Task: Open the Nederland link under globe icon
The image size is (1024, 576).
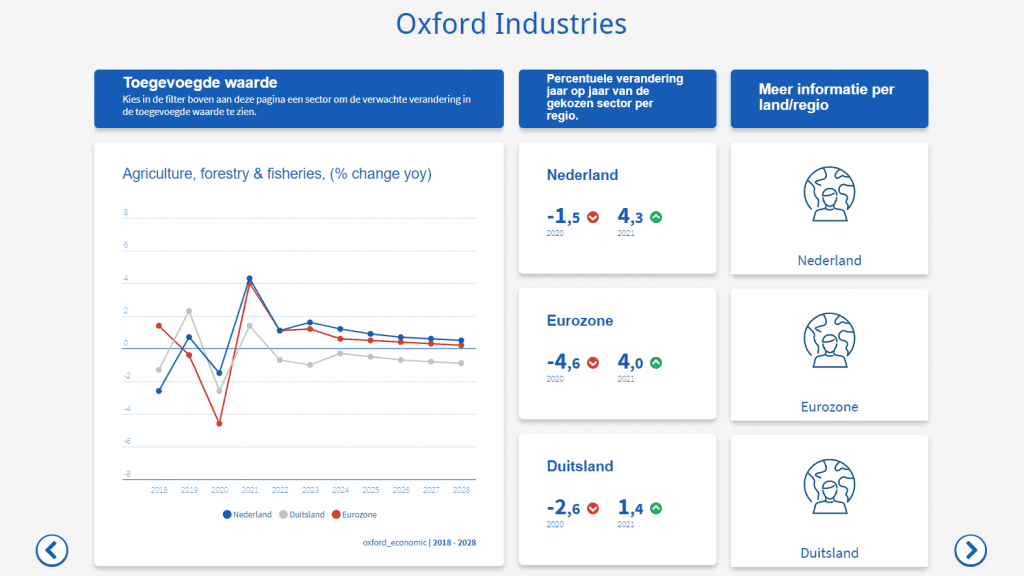Action: click(x=829, y=260)
